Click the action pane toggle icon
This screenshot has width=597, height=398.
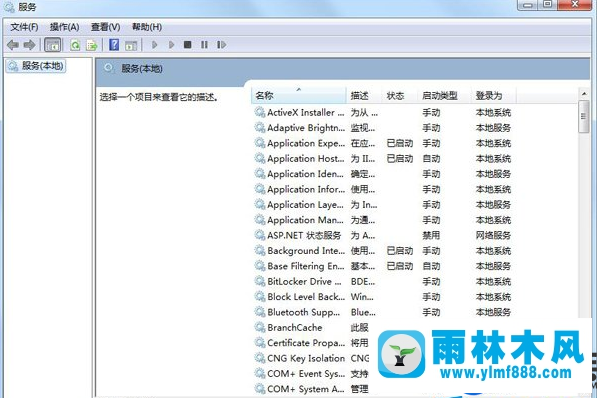pyautogui.click(x=131, y=45)
